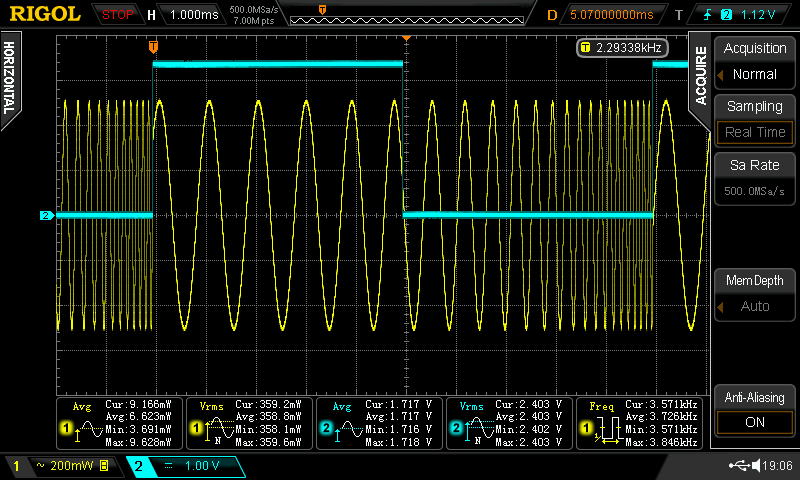Click the 500.0MSa/s value in Sa Rate
This screenshot has height=480, width=800.
click(x=755, y=191)
